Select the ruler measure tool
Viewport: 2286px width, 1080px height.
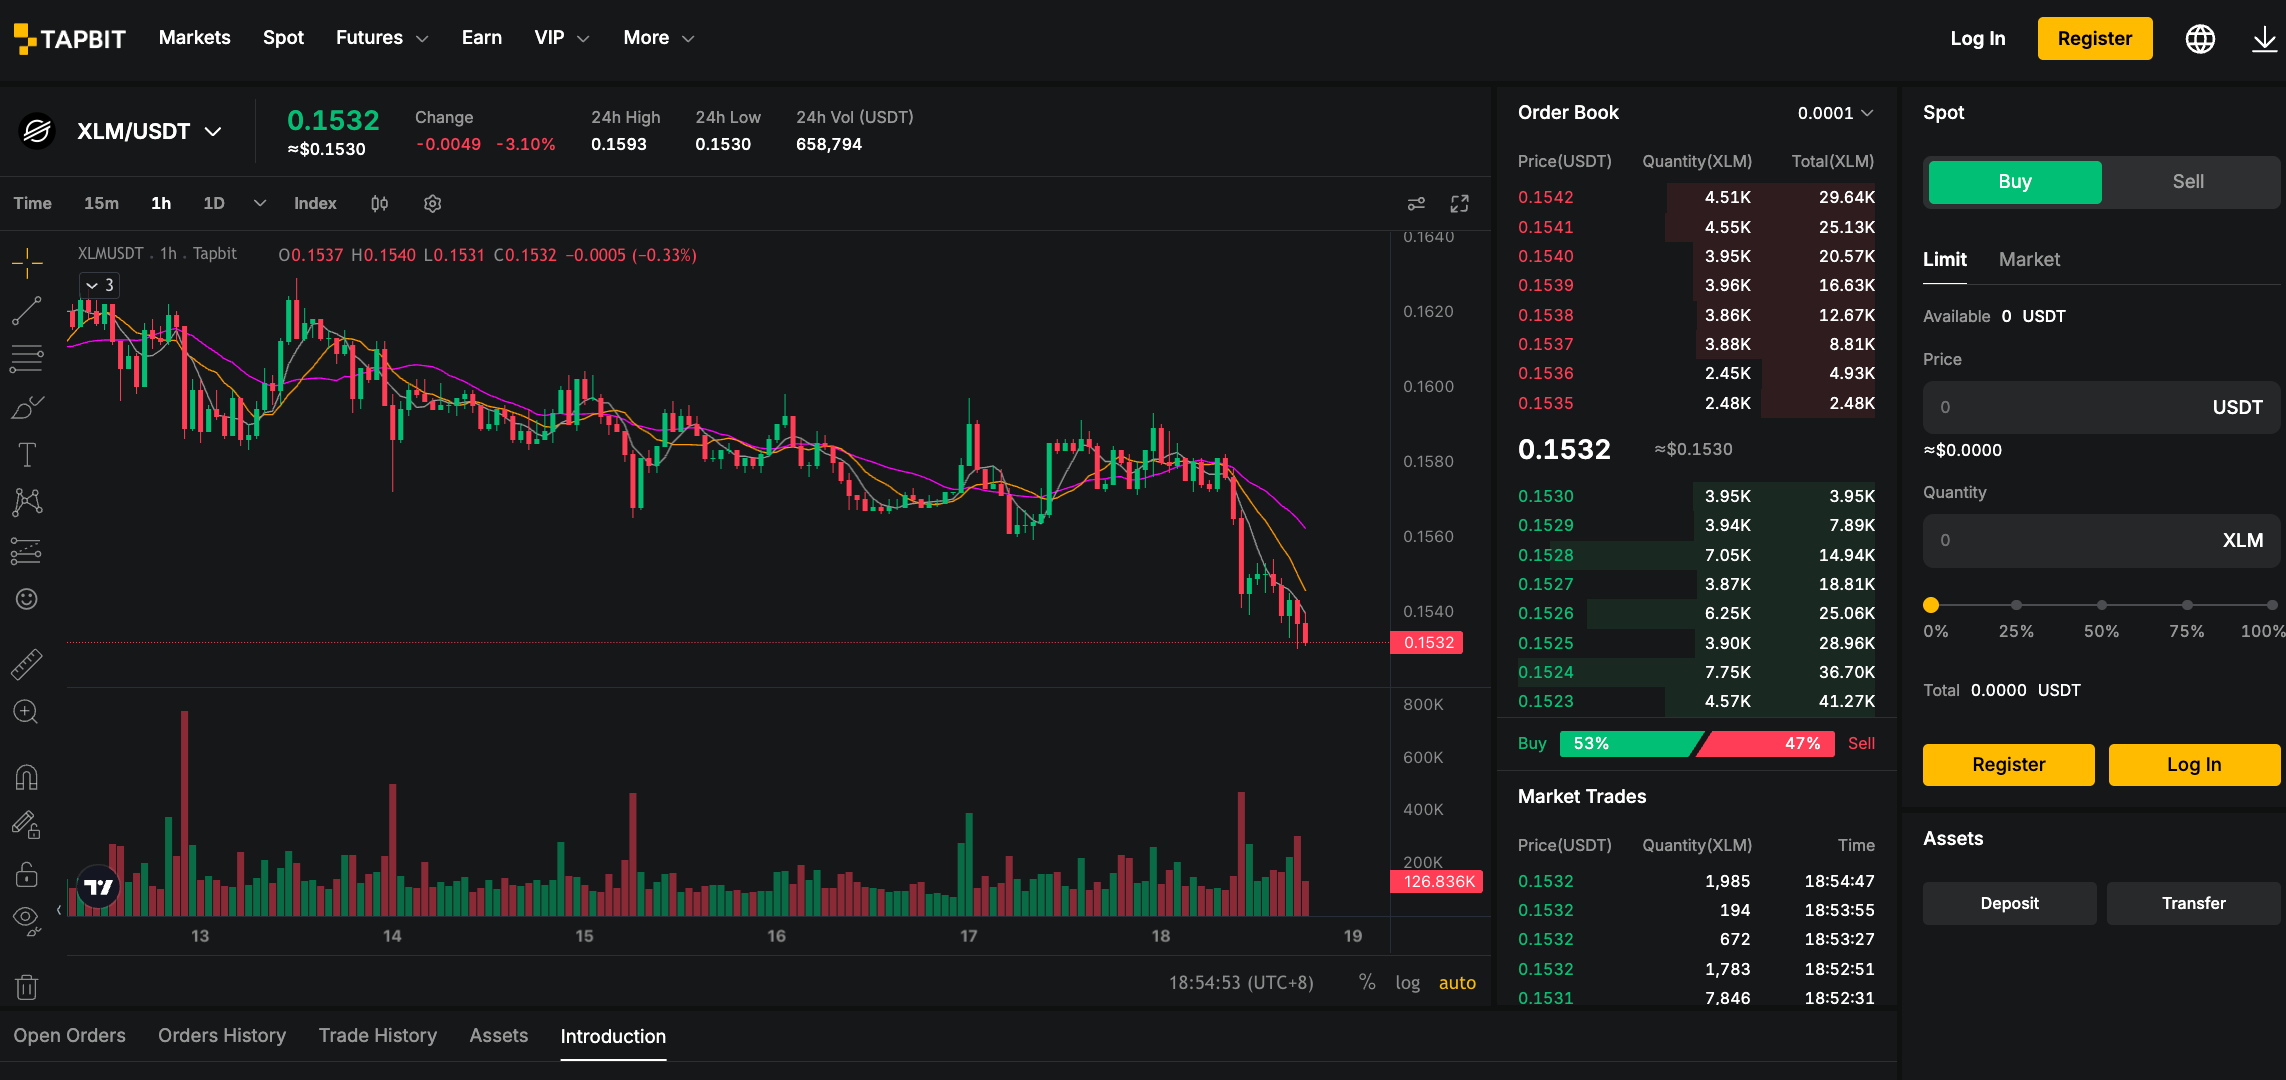(x=27, y=664)
